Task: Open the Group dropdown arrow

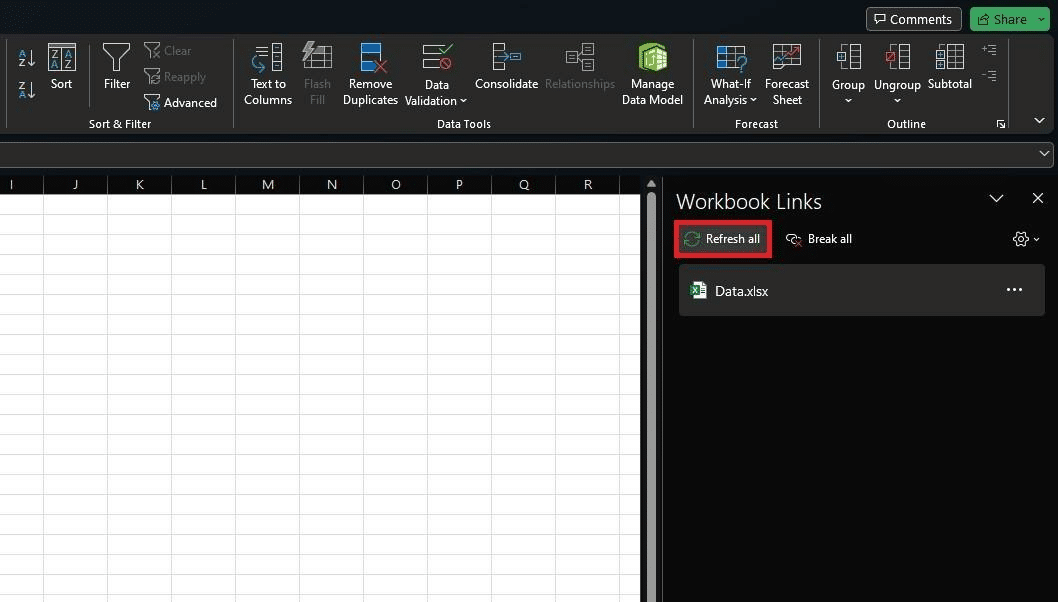Action: (848, 100)
